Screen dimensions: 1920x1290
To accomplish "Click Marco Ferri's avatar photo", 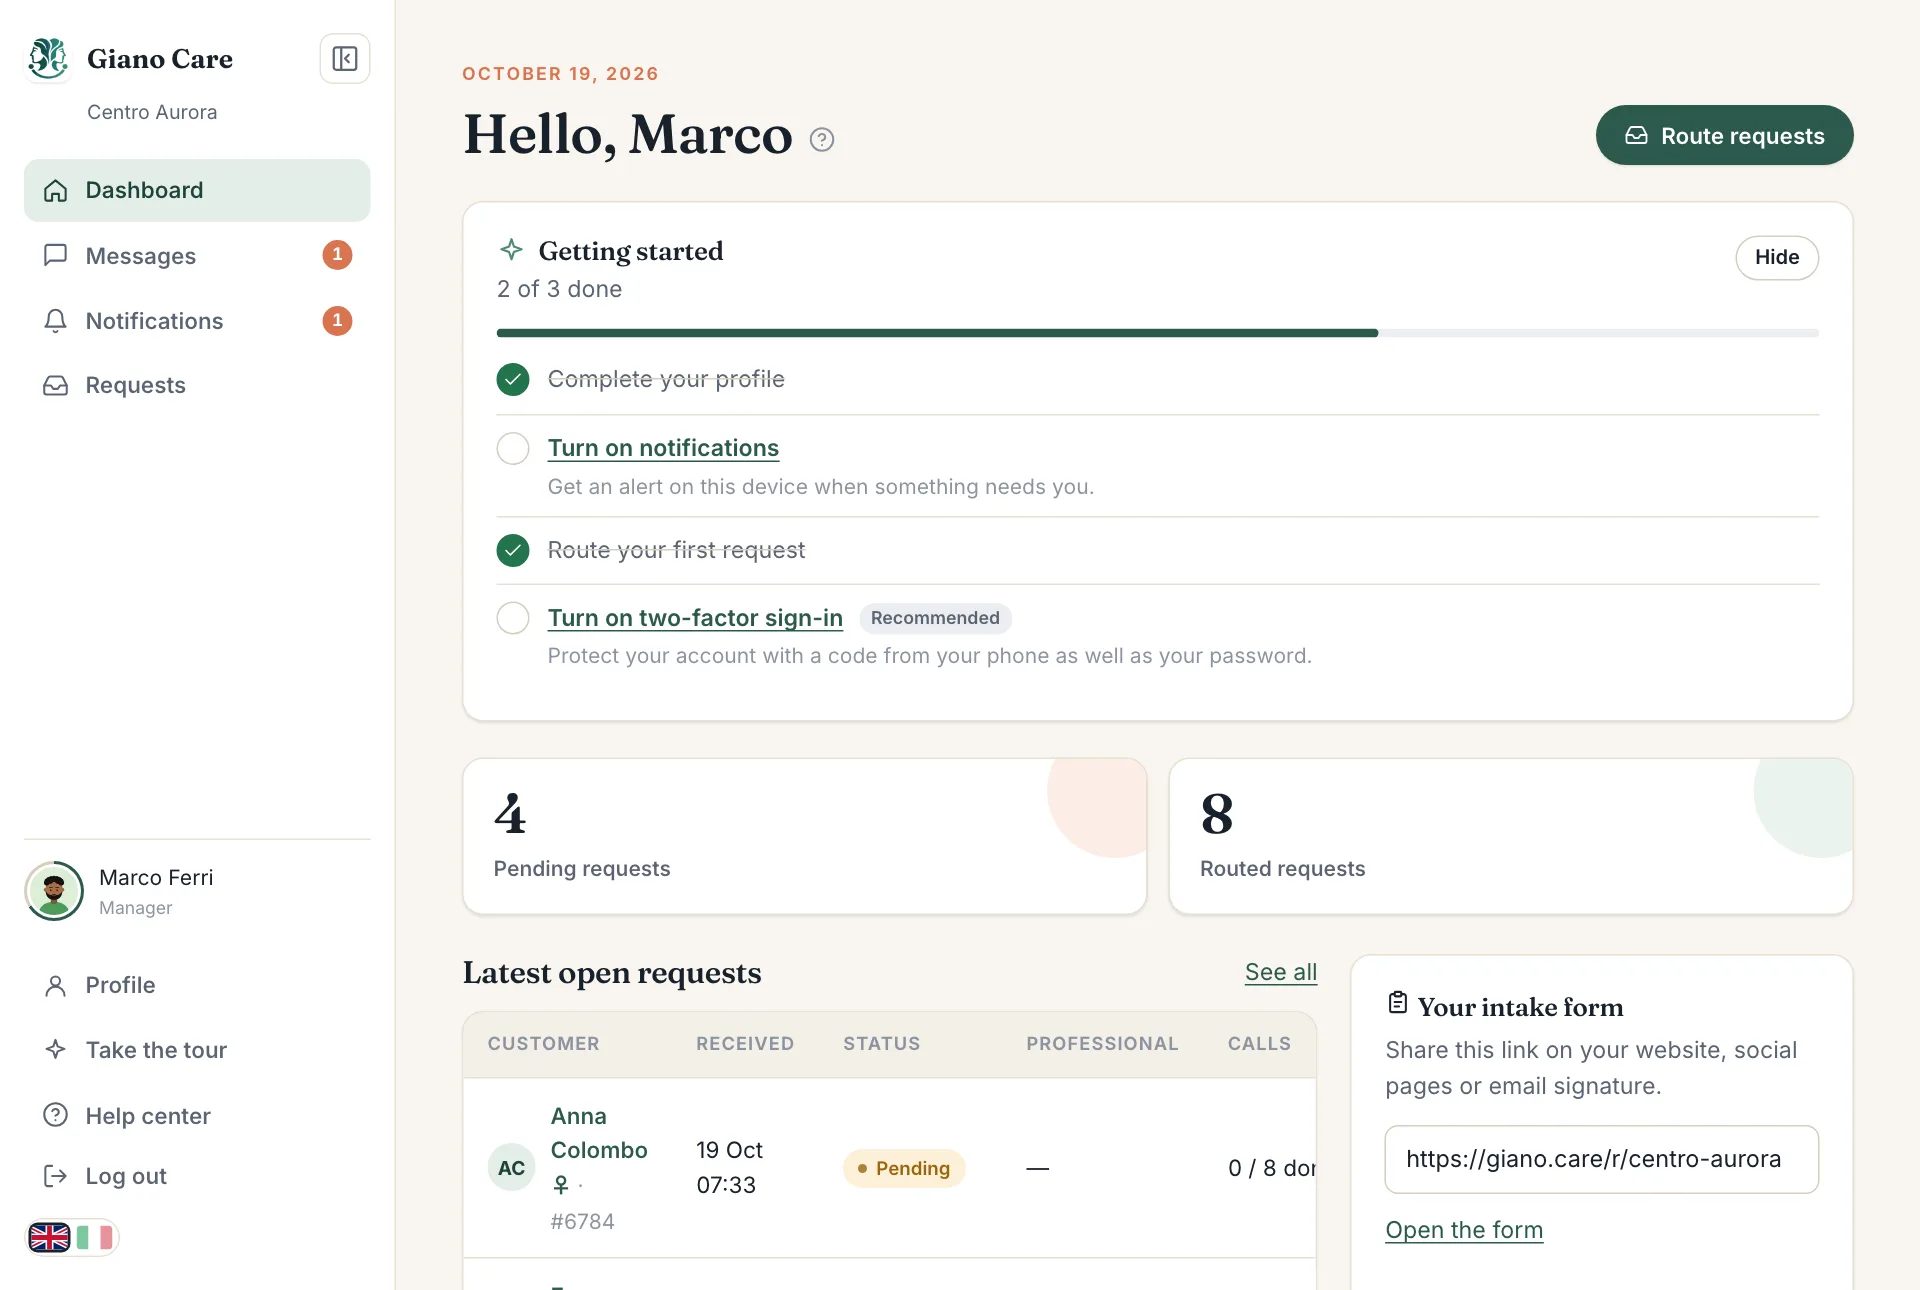I will pos(54,891).
